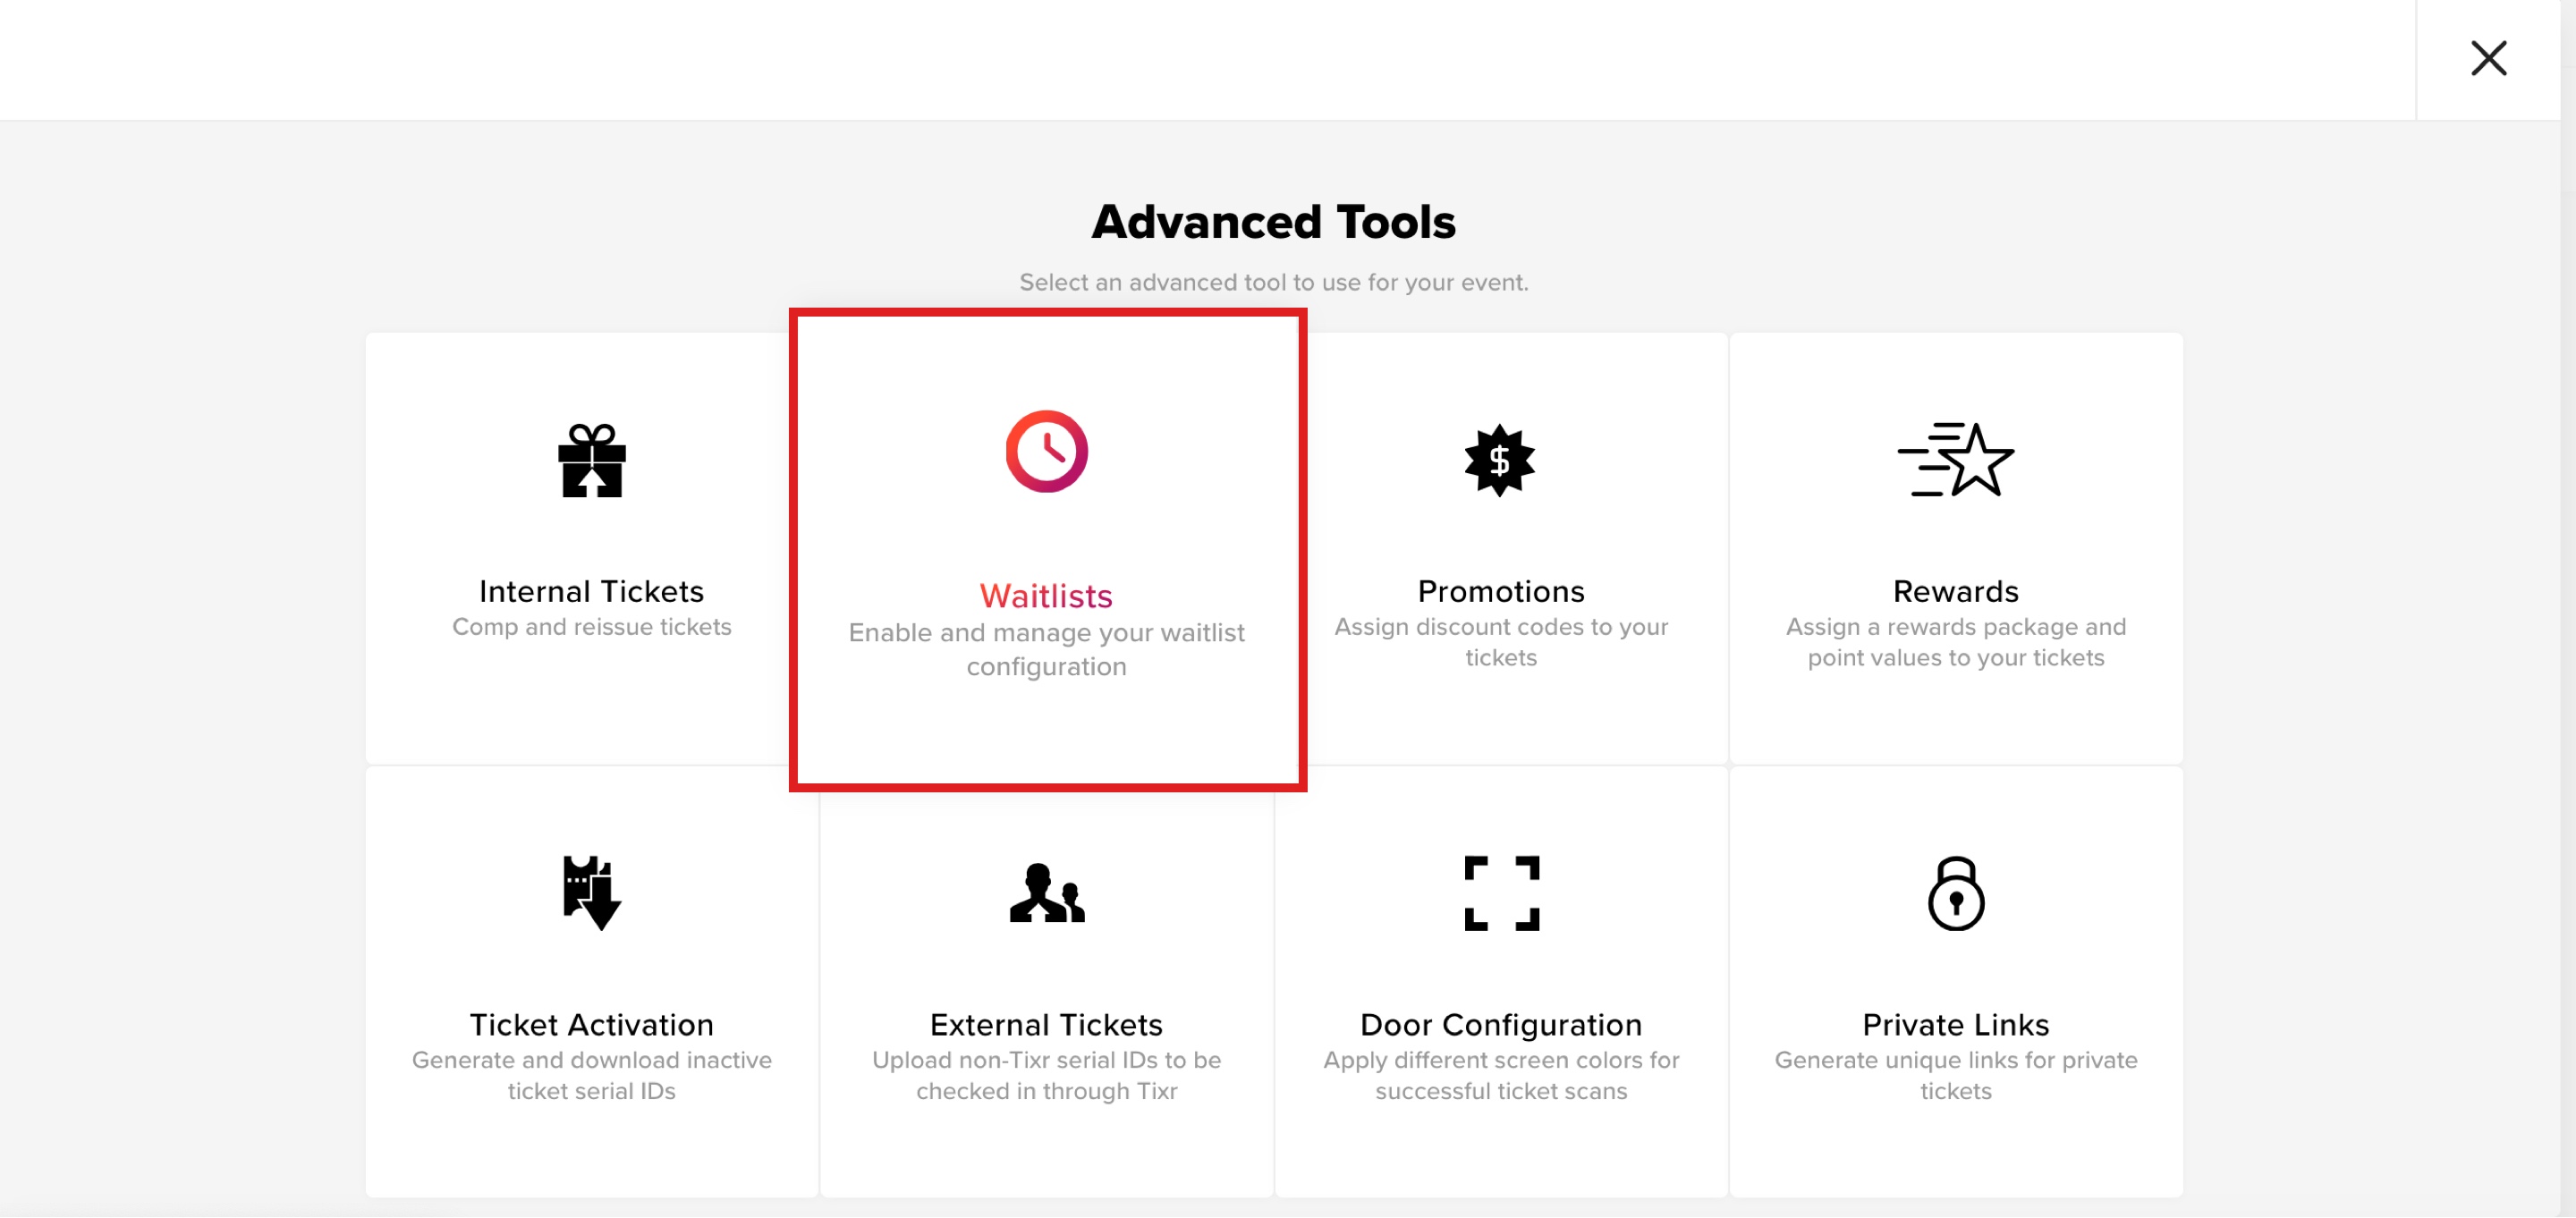Choose the Promotions heading
Screen dimensions: 2576x1218
pos(1501,591)
